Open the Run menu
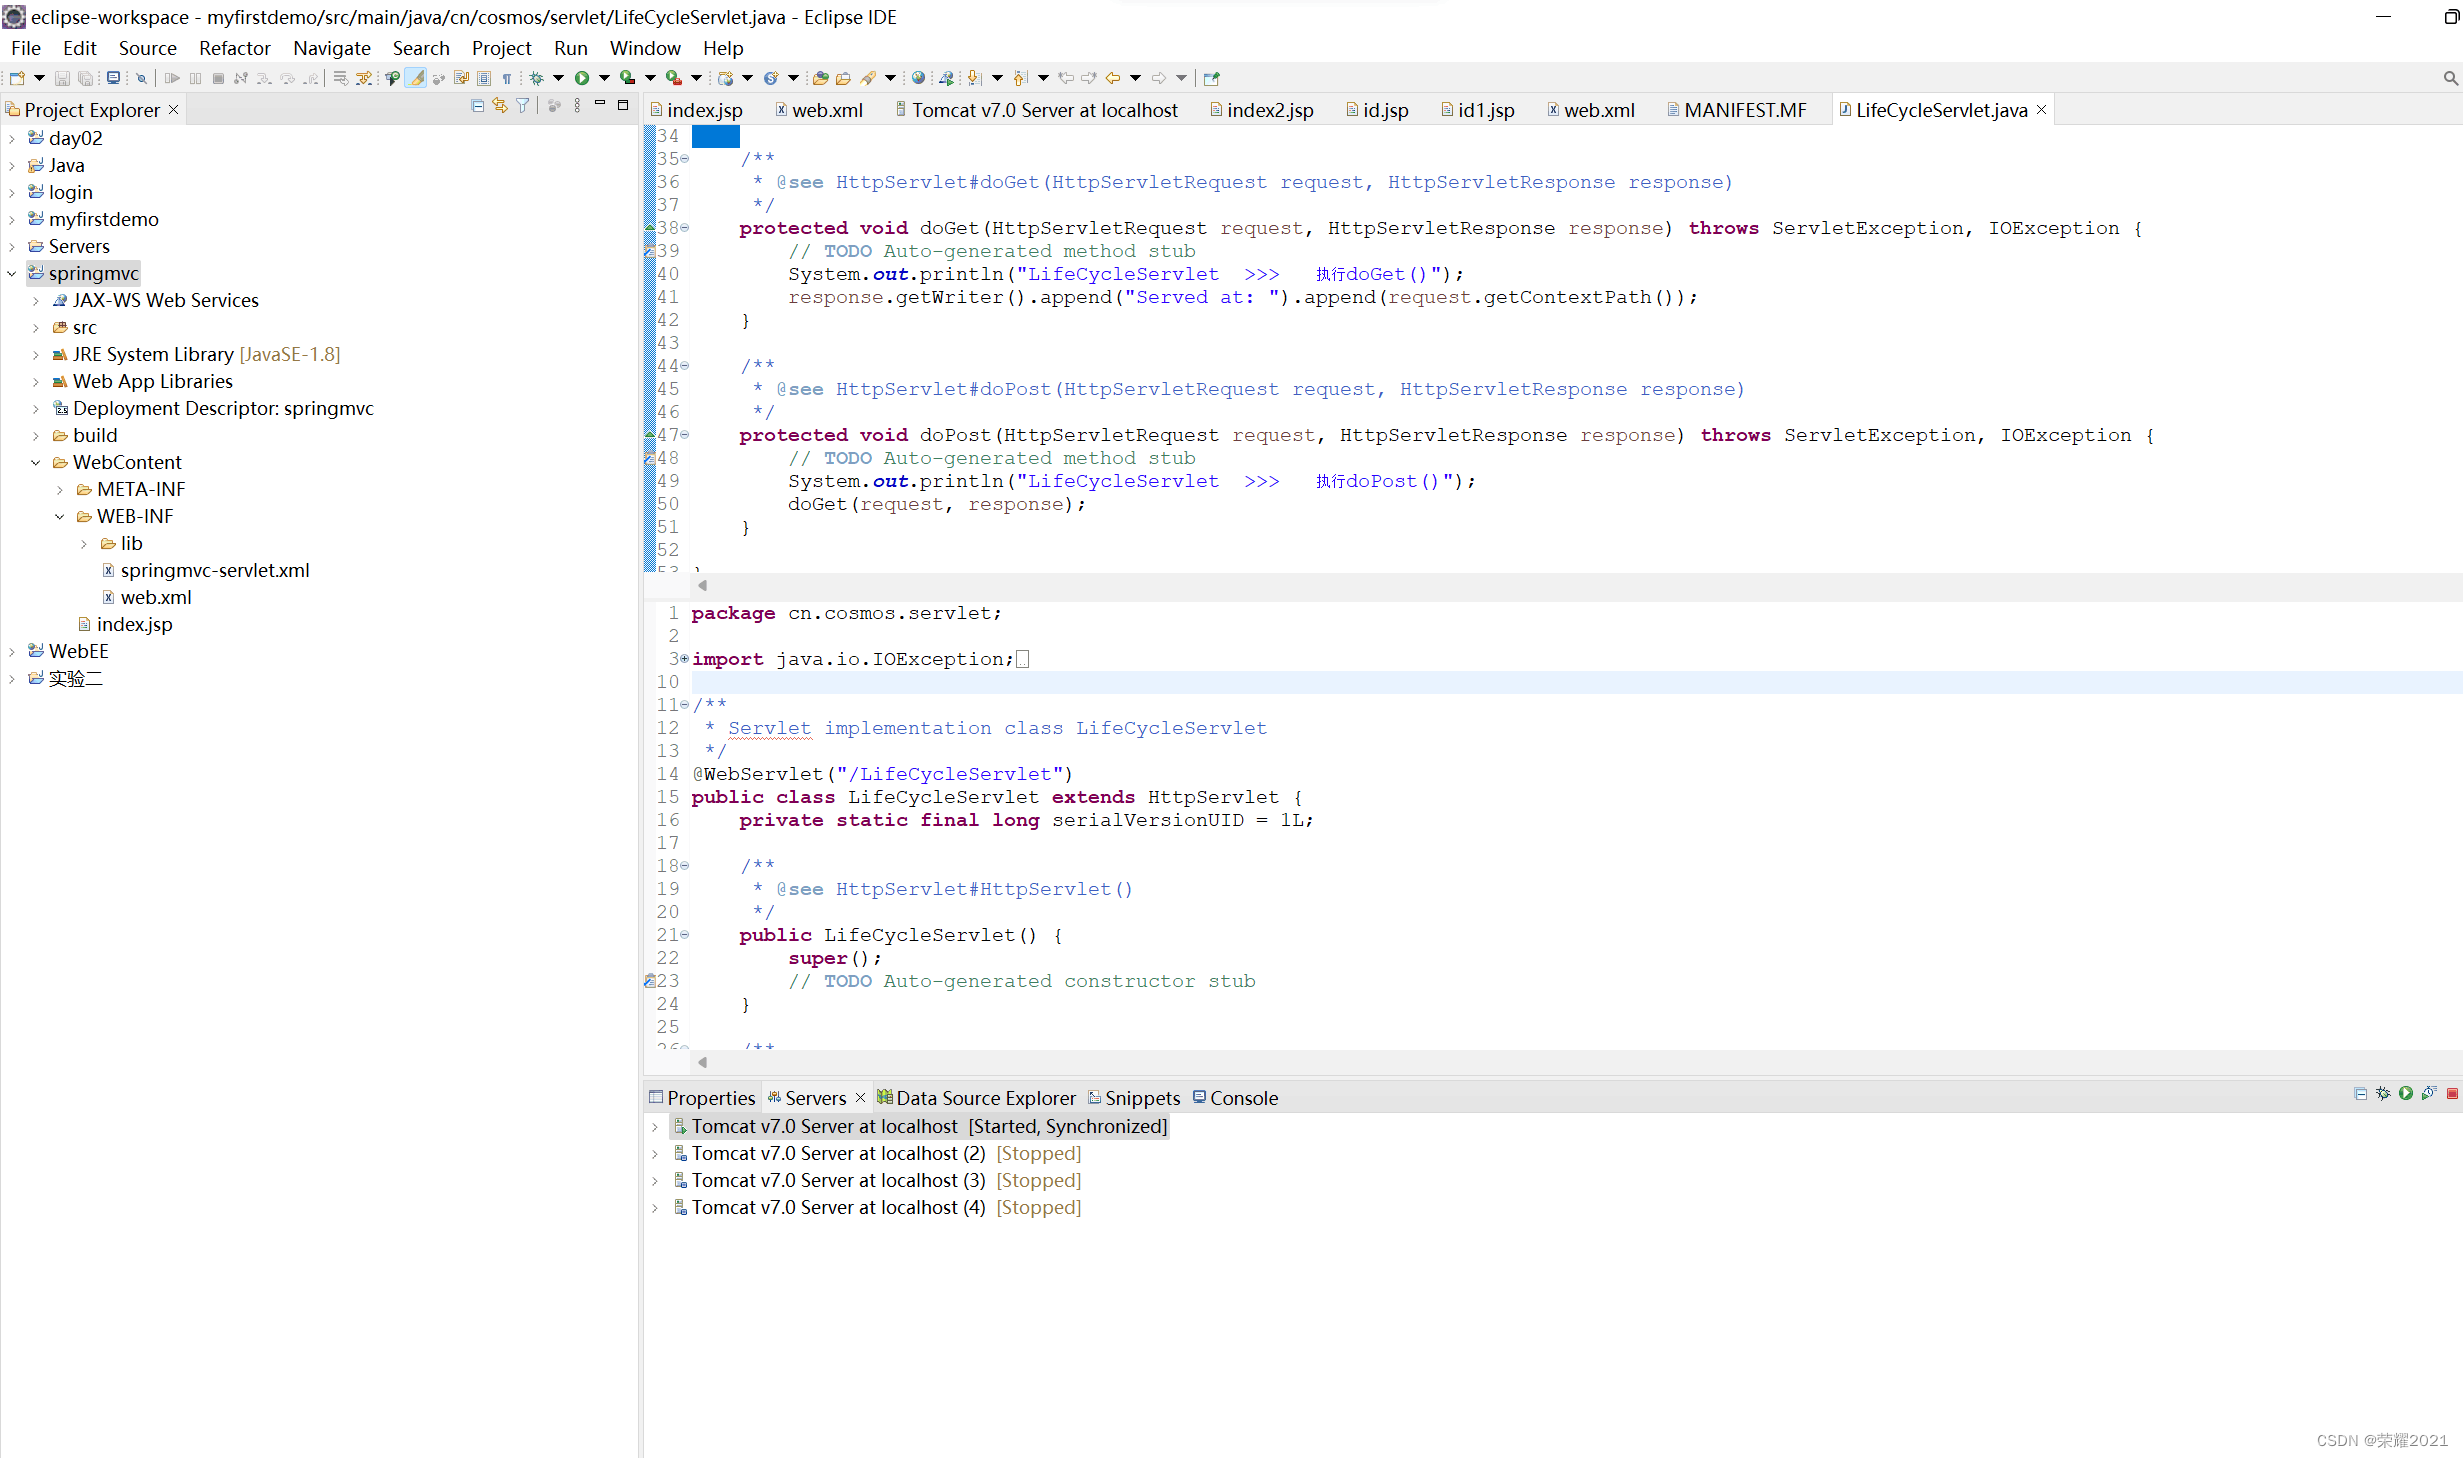Screen dimensions: 2463x1458 tap(570, 48)
